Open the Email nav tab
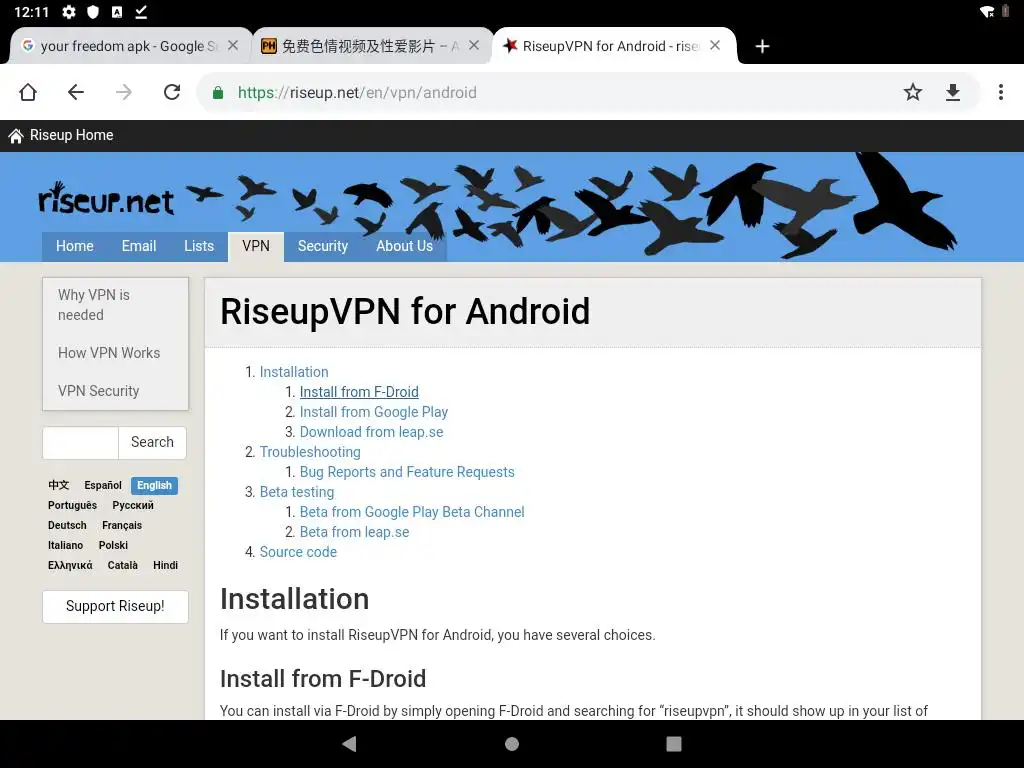1024x768 pixels. point(138,246)
